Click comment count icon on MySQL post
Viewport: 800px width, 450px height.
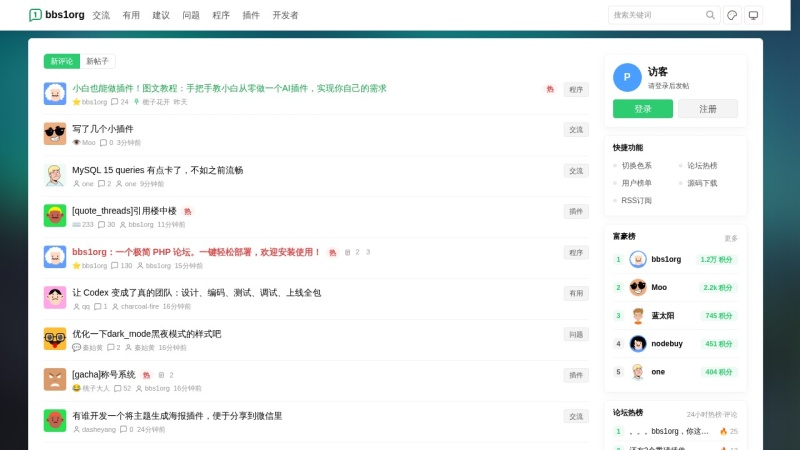[101, 184]
